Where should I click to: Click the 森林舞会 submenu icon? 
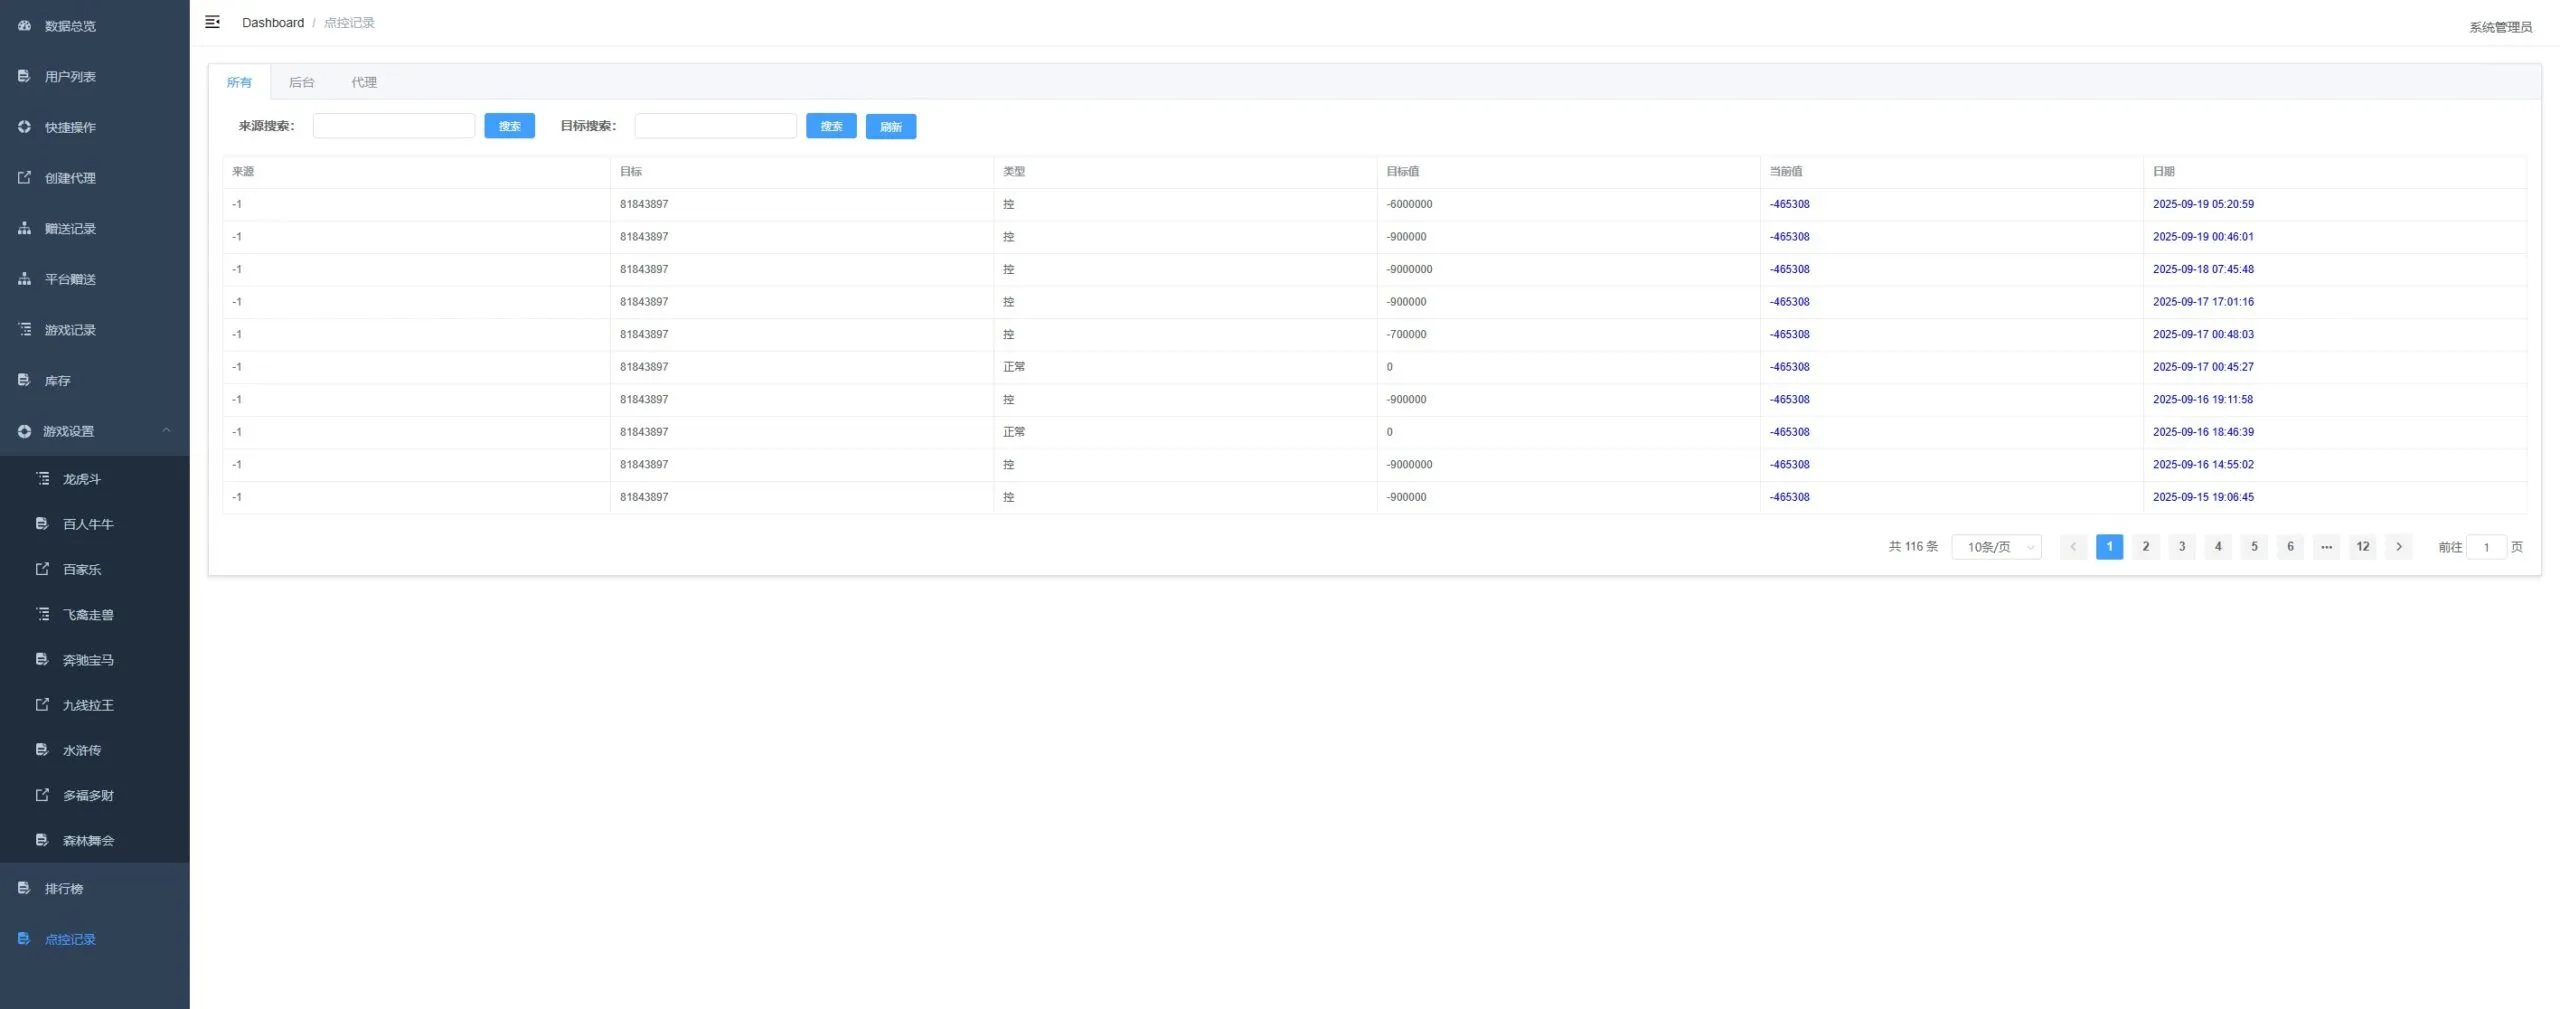[x=42, y=840]
